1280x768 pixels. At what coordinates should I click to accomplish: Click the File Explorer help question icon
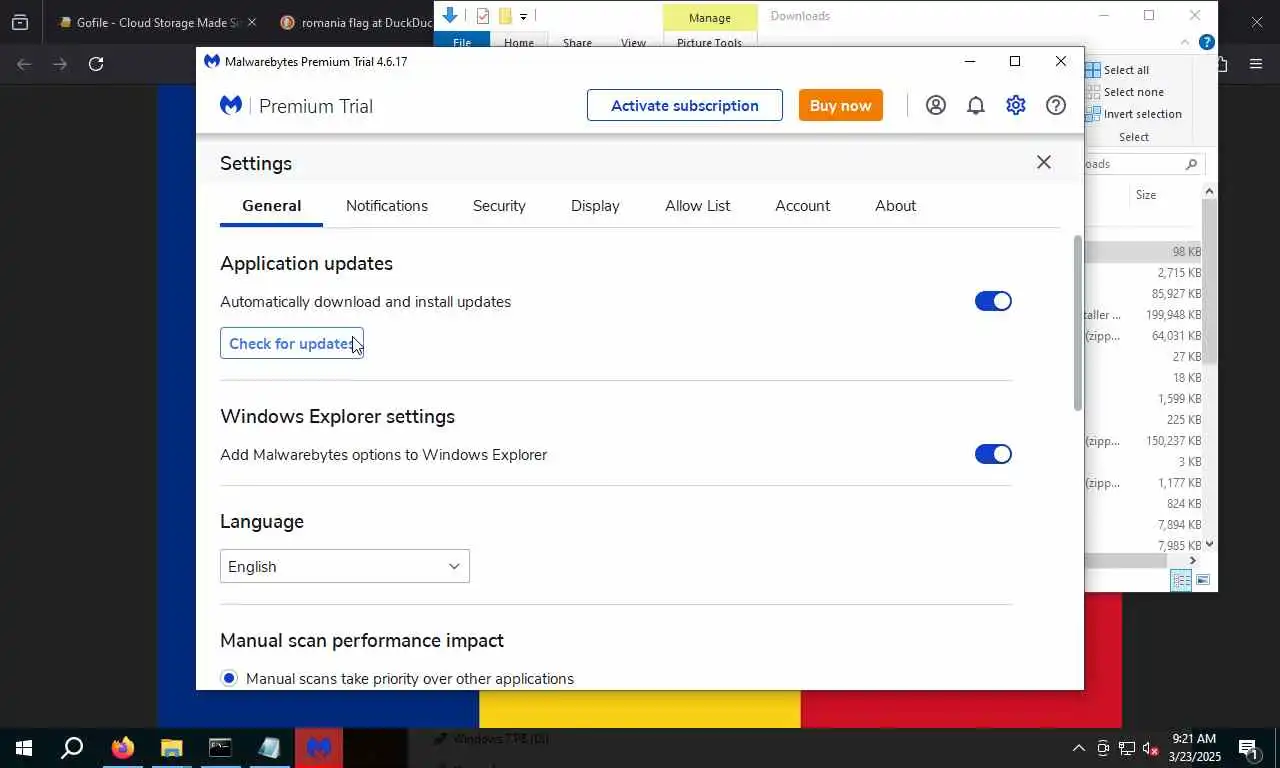[1207, 42]
